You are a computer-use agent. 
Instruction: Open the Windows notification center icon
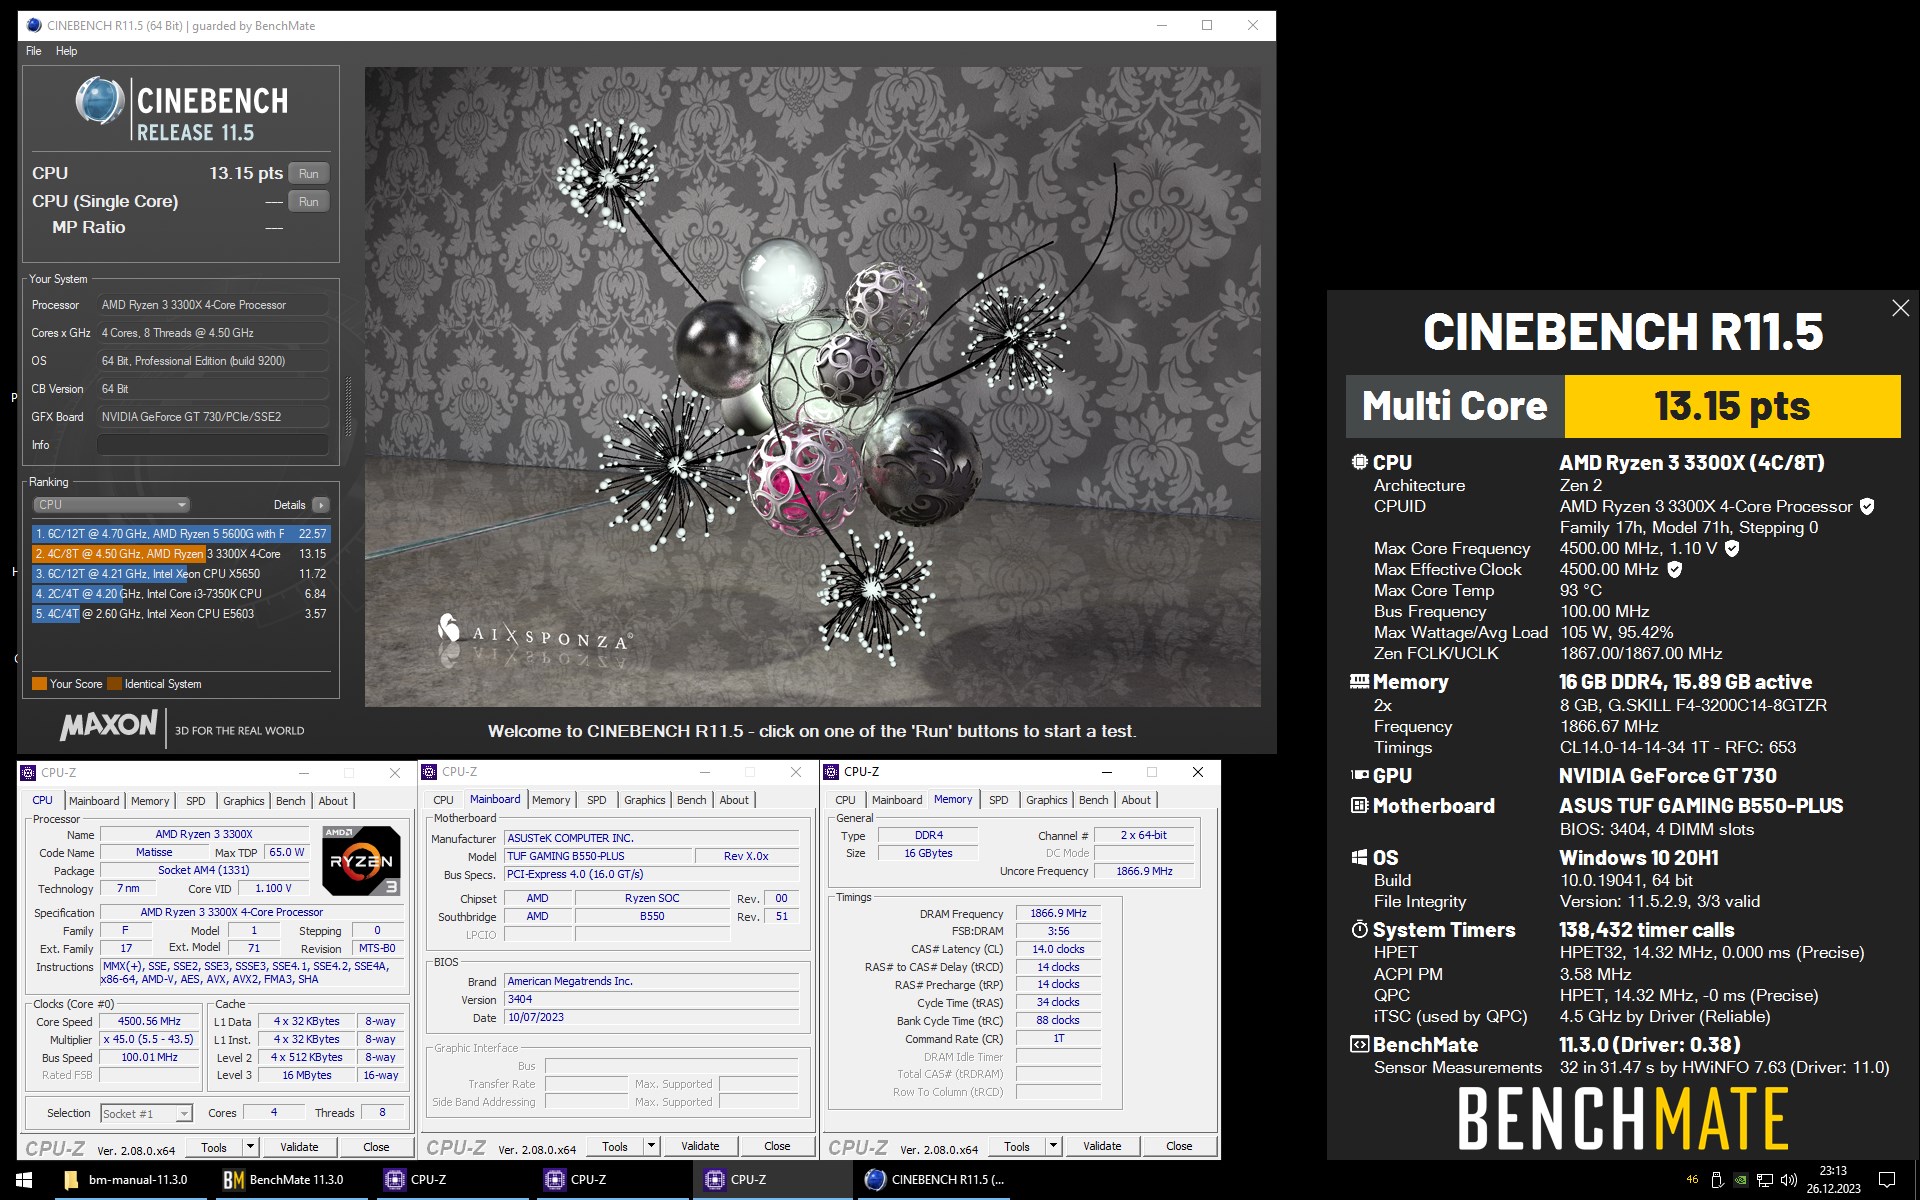[x=1887, y=1180]
